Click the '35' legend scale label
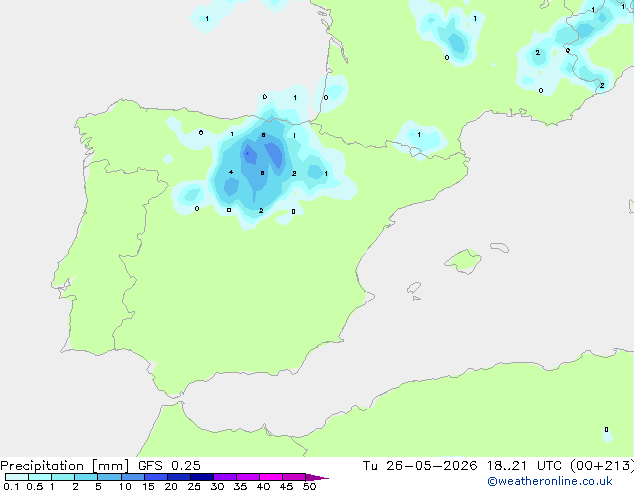This screenshot has height=490, width=634. [240, 486]
